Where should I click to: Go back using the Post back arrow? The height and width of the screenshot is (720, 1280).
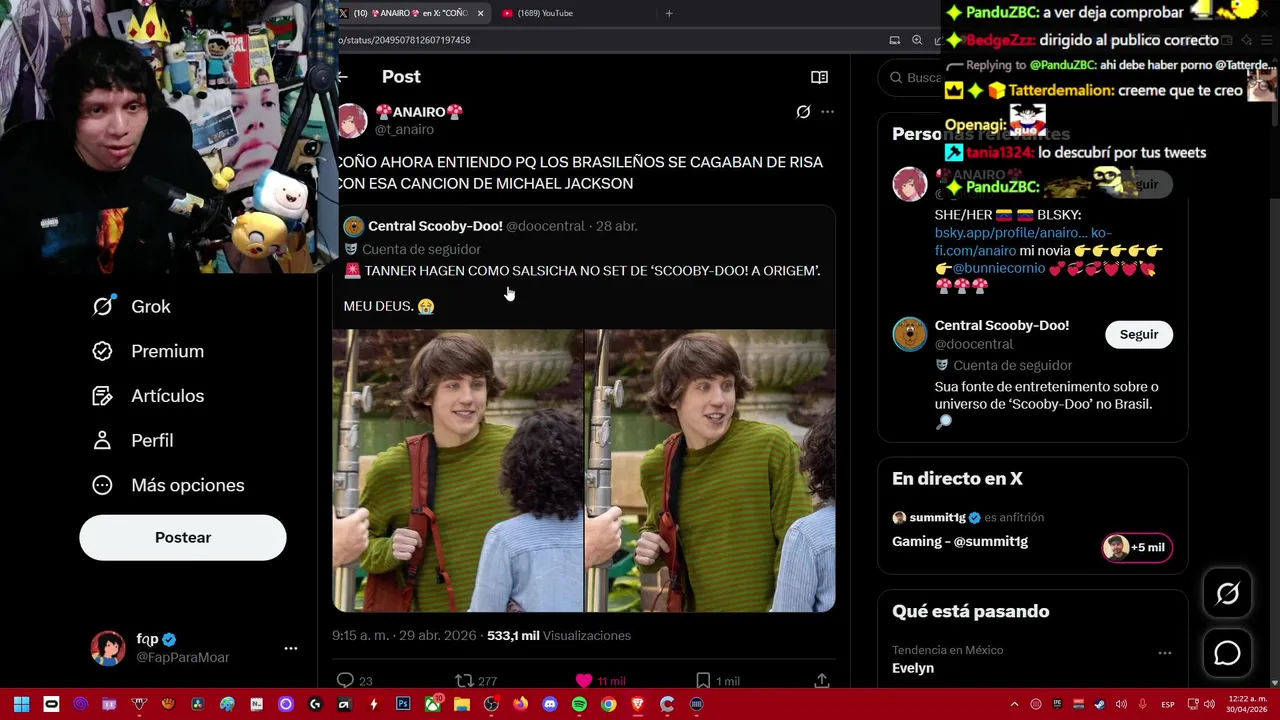point(342,77)
